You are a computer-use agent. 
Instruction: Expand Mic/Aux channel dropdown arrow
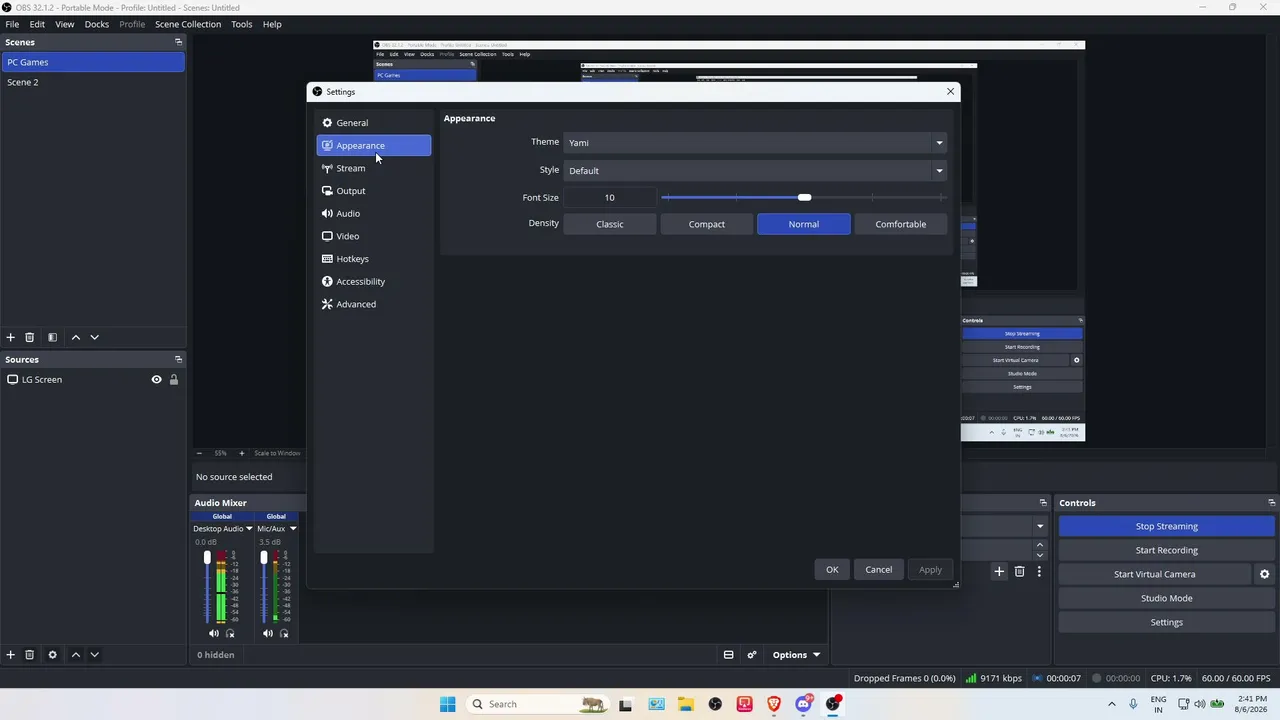(293, 529)
